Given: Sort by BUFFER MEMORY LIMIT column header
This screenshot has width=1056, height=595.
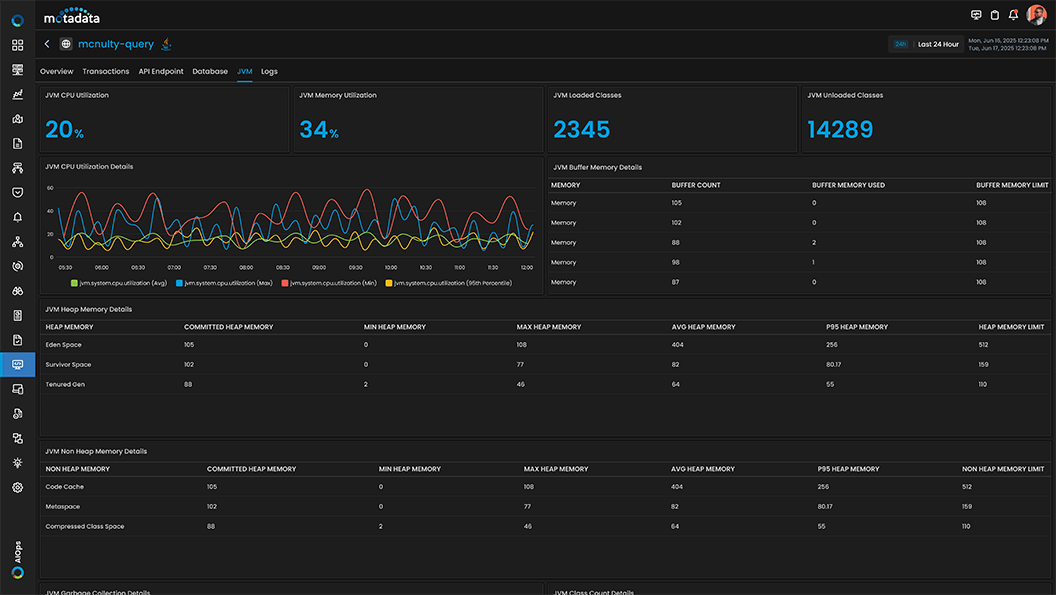Looking at the screenshot, I should coord(1012,185).
